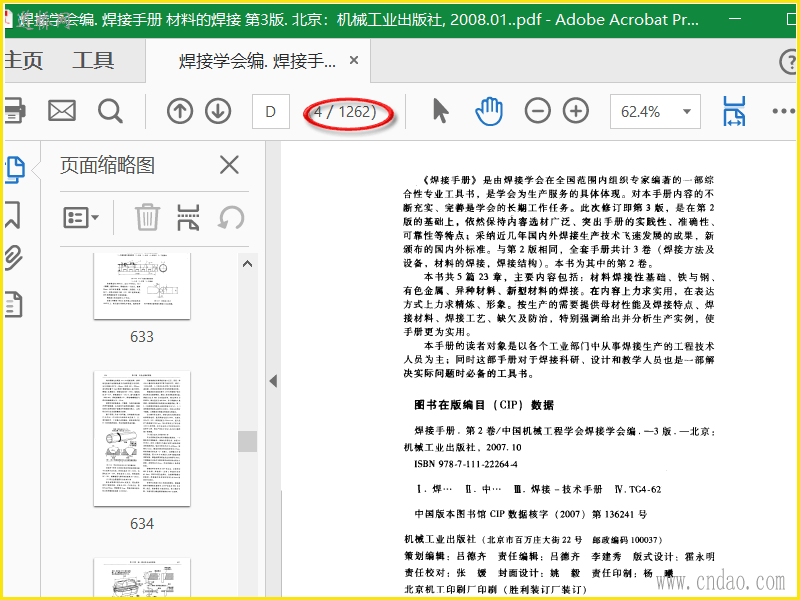This screenshot has width=800, height=600.
Task: Open the search magnifier tool
Action: coord(110,111)
